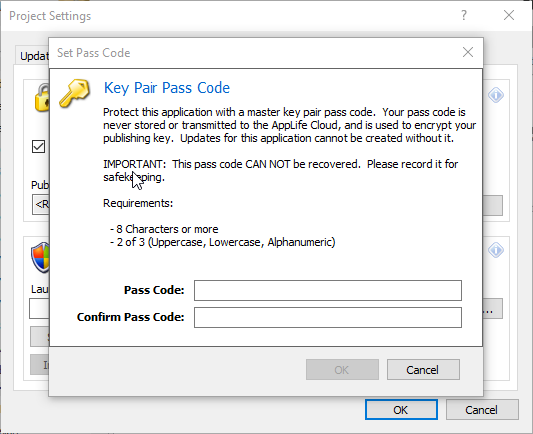Cancel the Set Pass Code dialog
533x434 pixels.
pos(423,369)
